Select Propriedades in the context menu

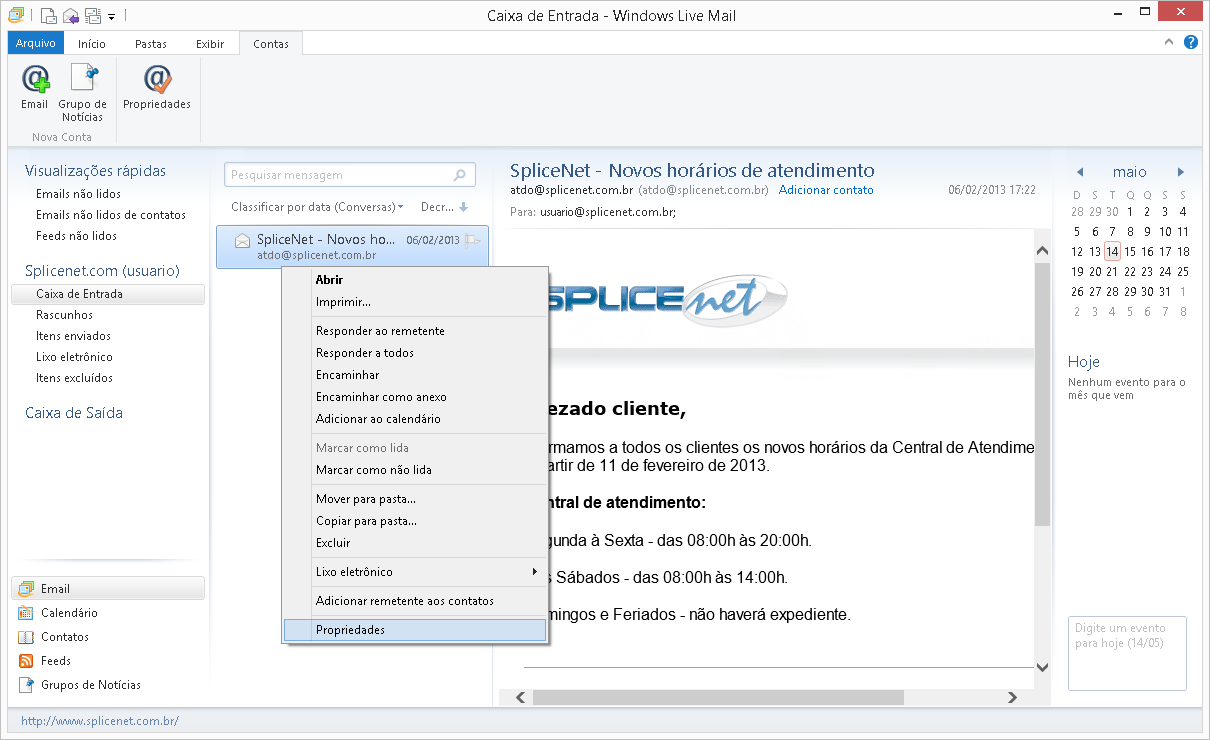pyautogui.click(x=416, y=630)
